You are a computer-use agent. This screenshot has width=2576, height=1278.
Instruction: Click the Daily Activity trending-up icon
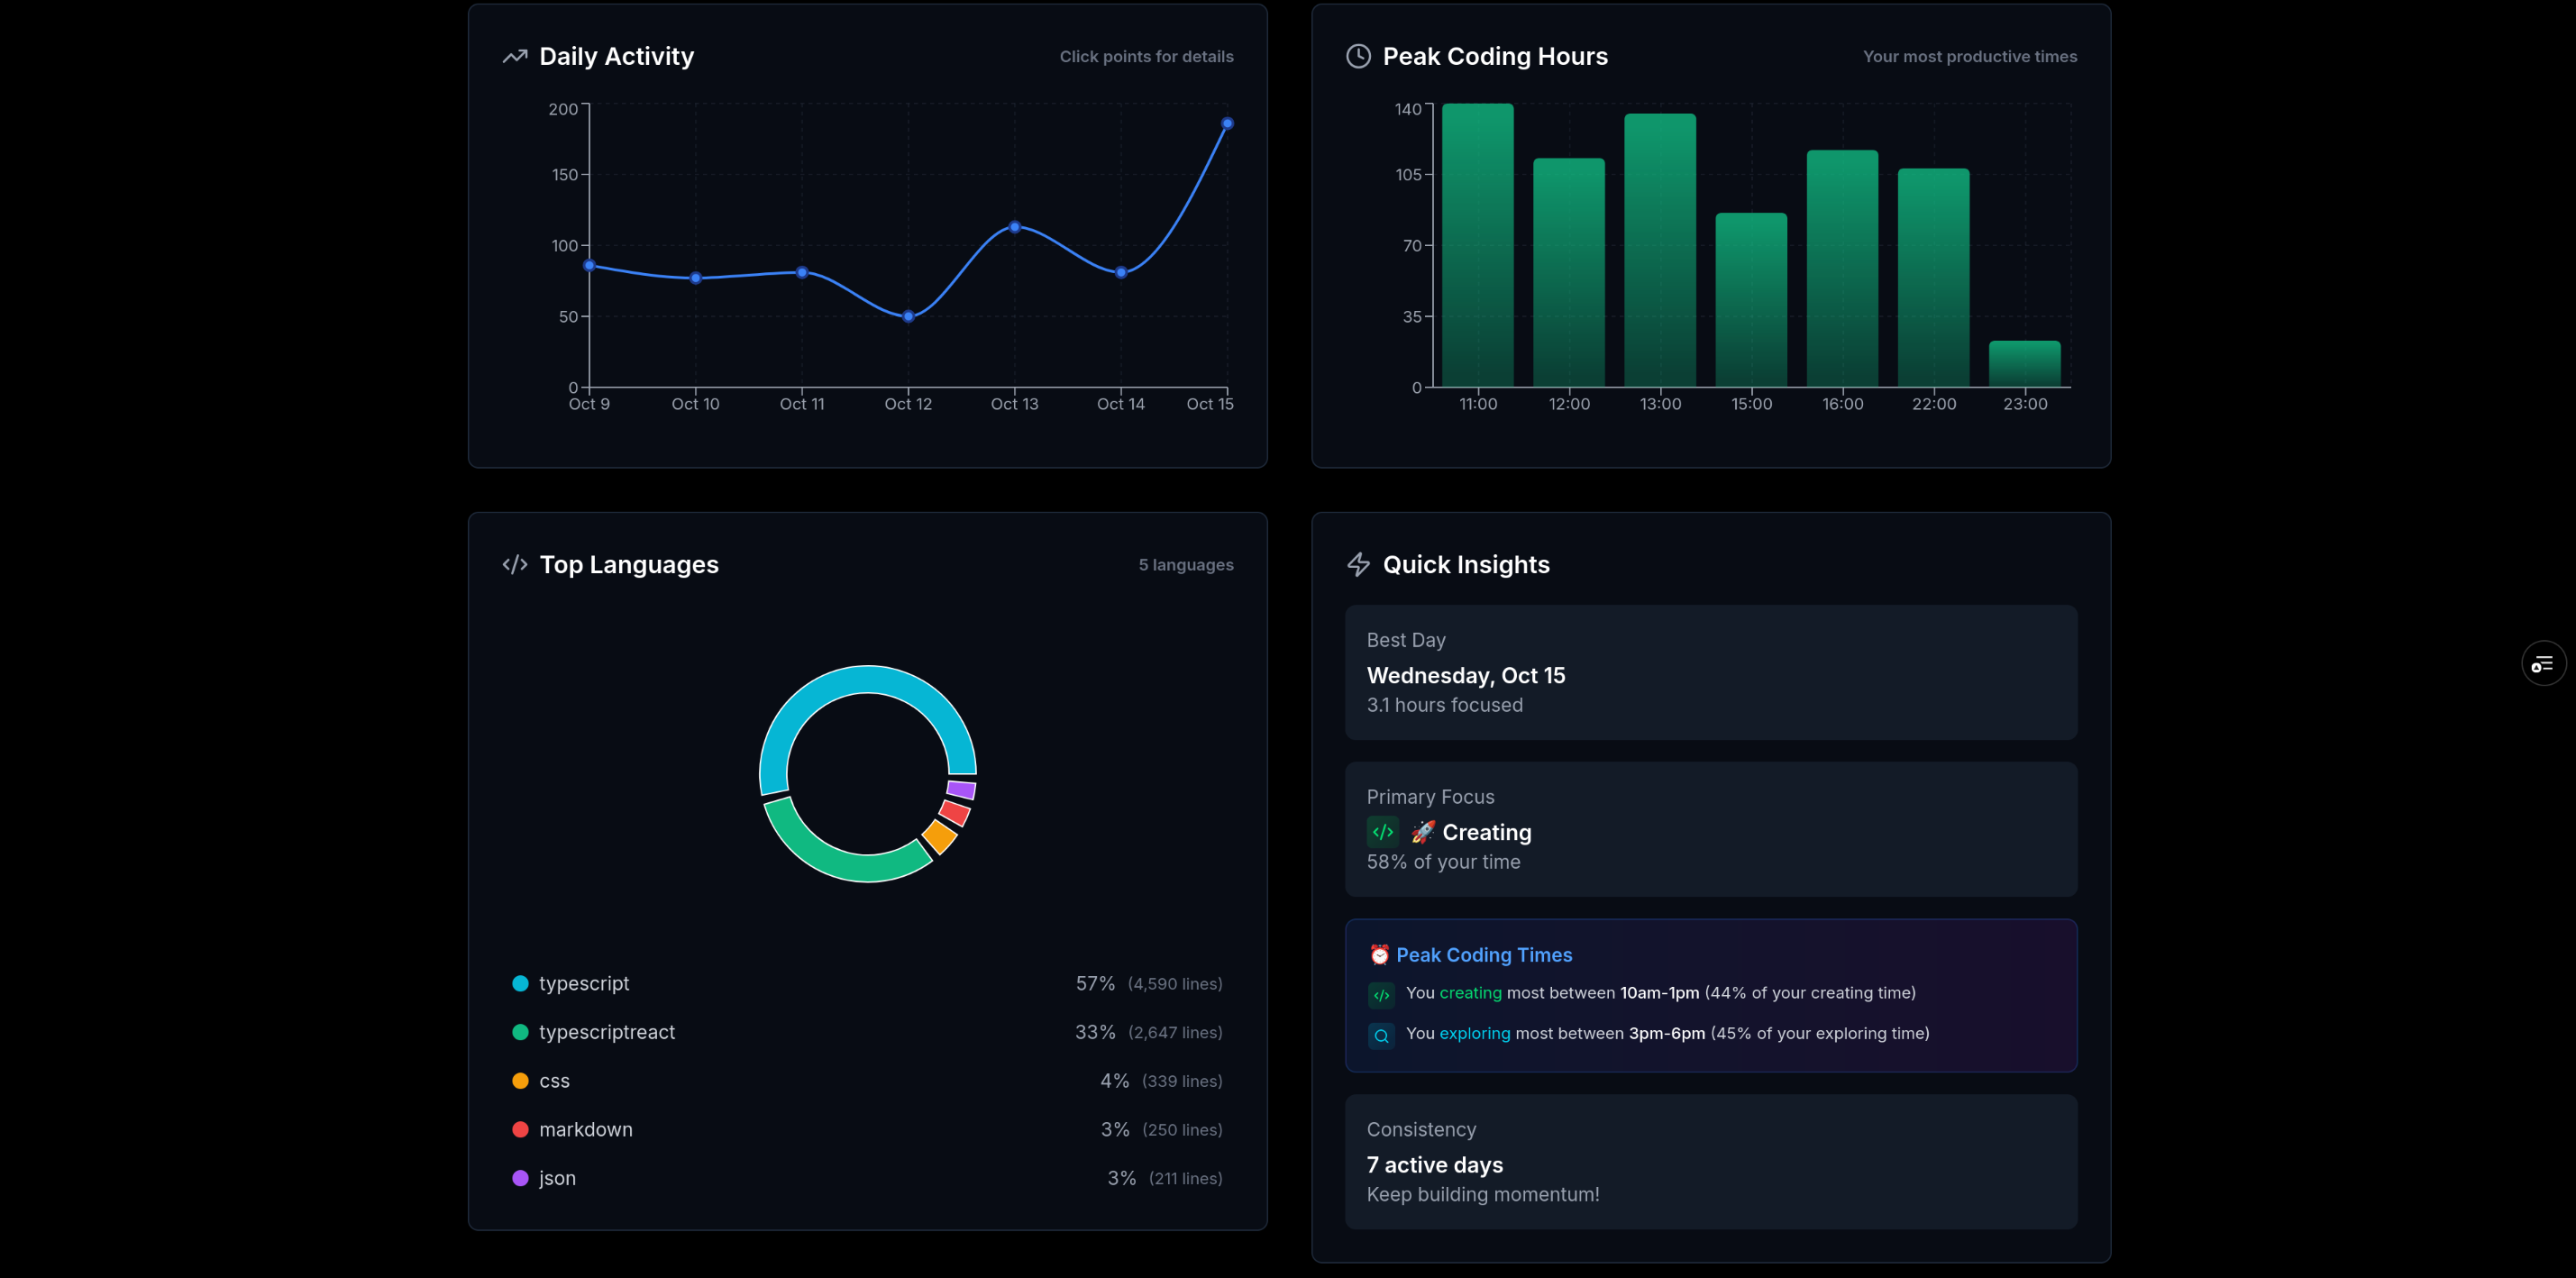[514, 57]
